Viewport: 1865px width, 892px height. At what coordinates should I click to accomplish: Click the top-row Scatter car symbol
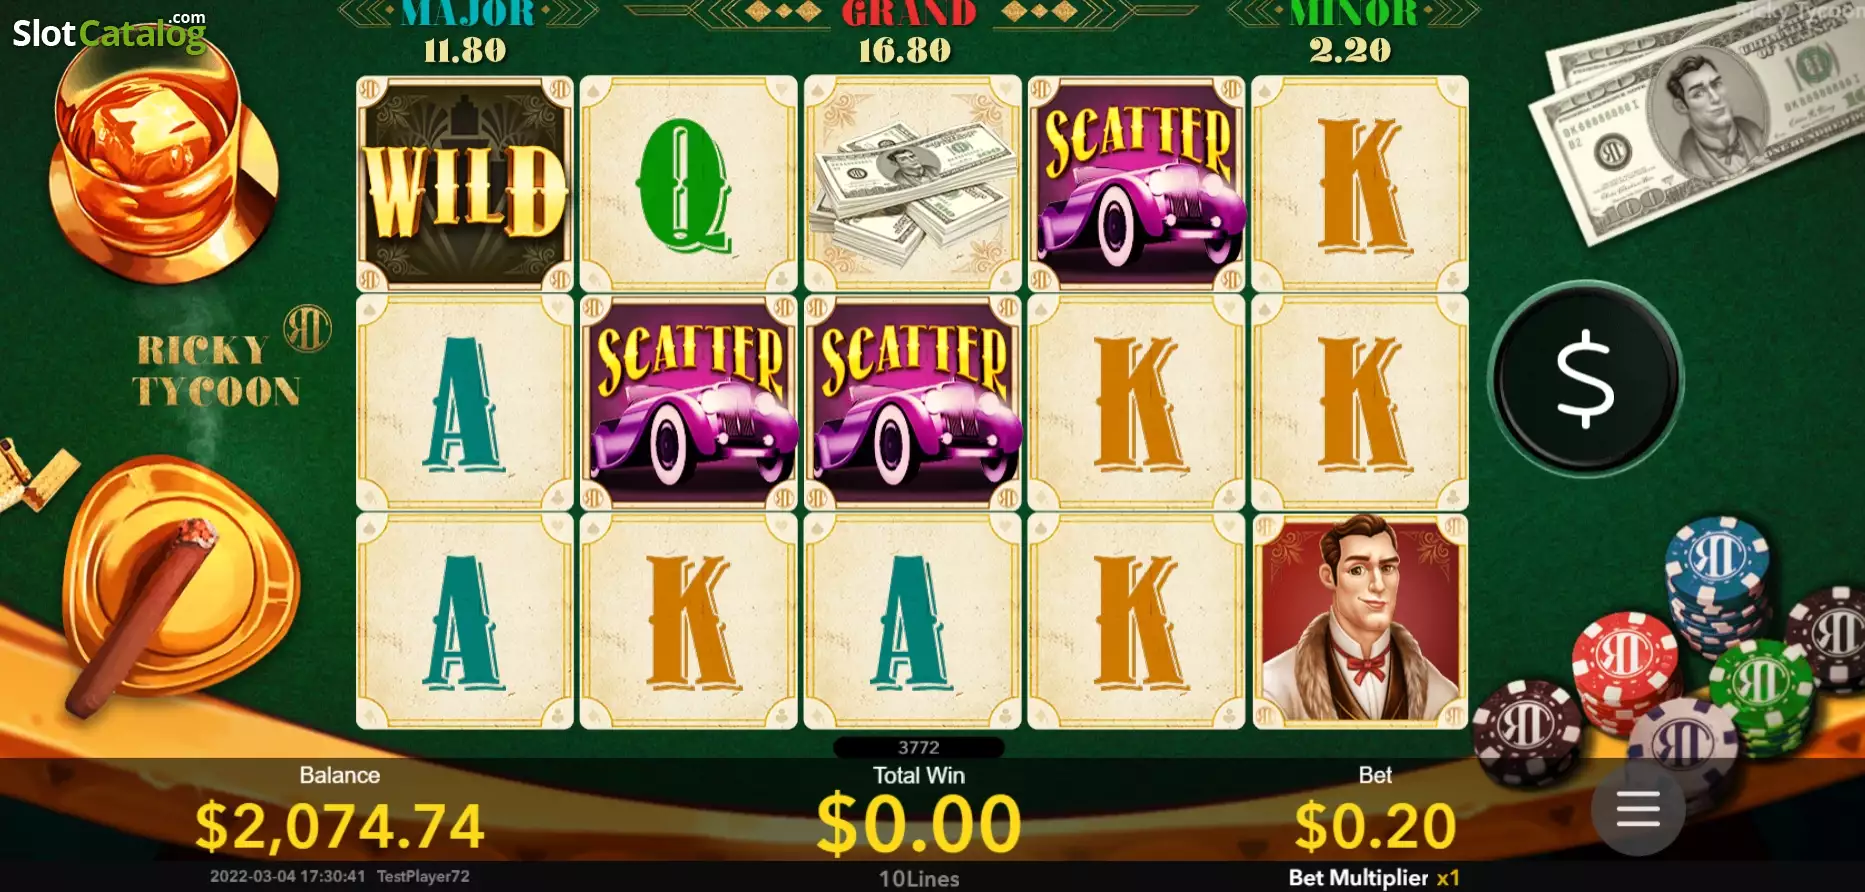pyautogui.click(x=1137, y=184)
